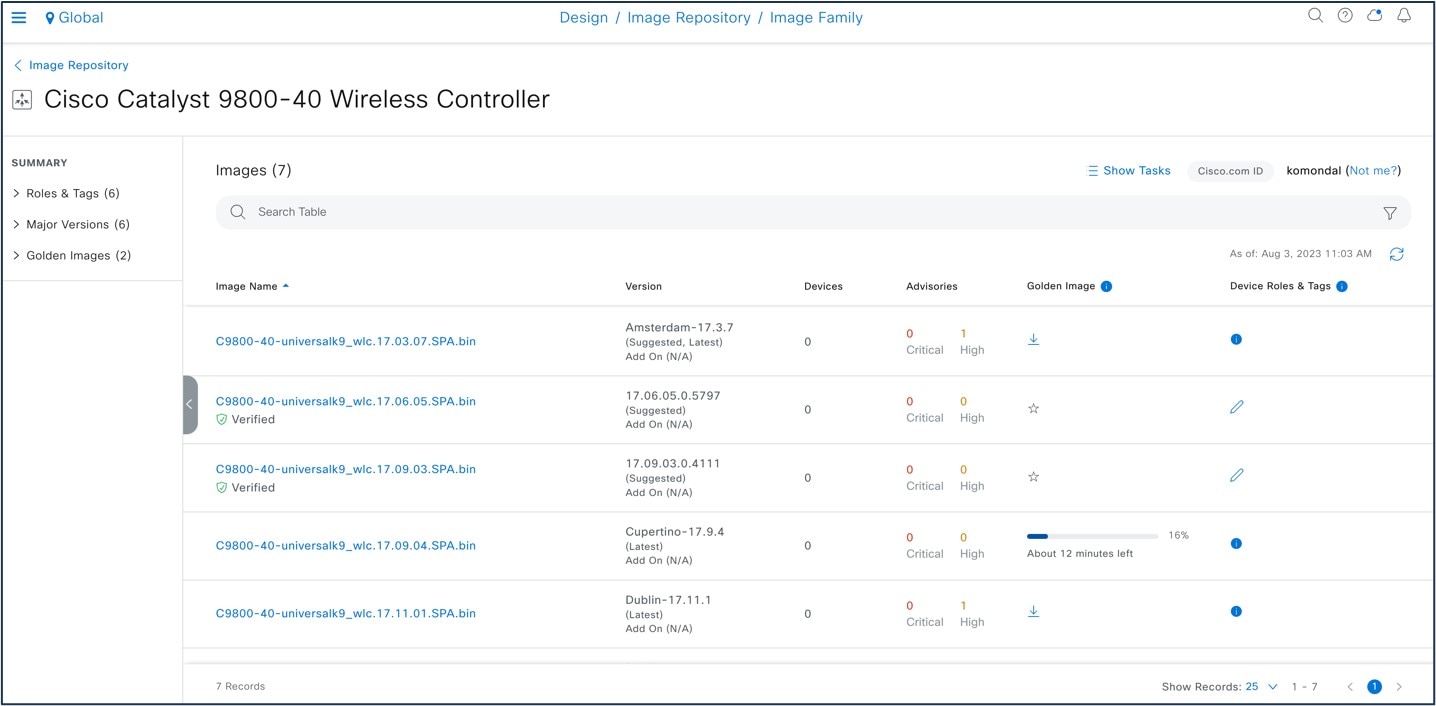Mark 17.09.03 image as golden star
1436x706 pixels.
click(x=1034, y=477)
